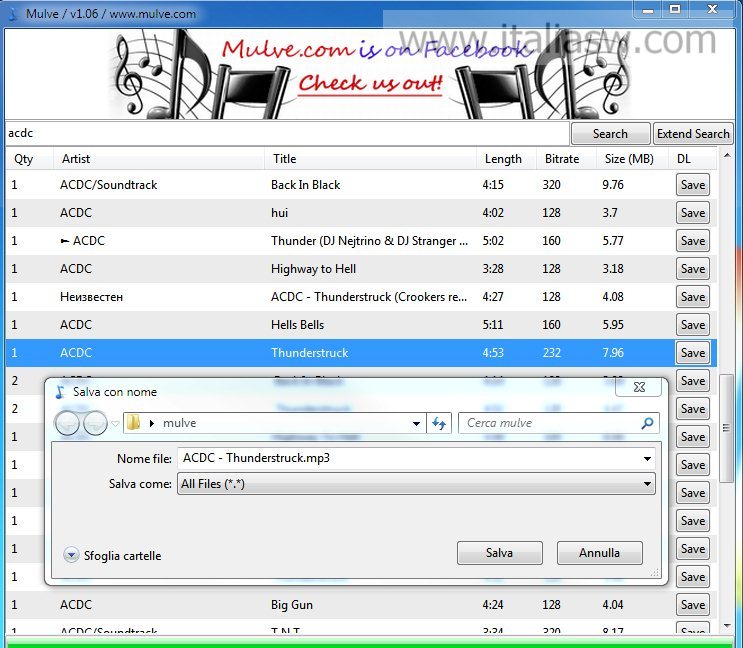Click the forward navigation arrow in save dialog
The width and height of the screenshot is (743, 648).
[95, 423]
